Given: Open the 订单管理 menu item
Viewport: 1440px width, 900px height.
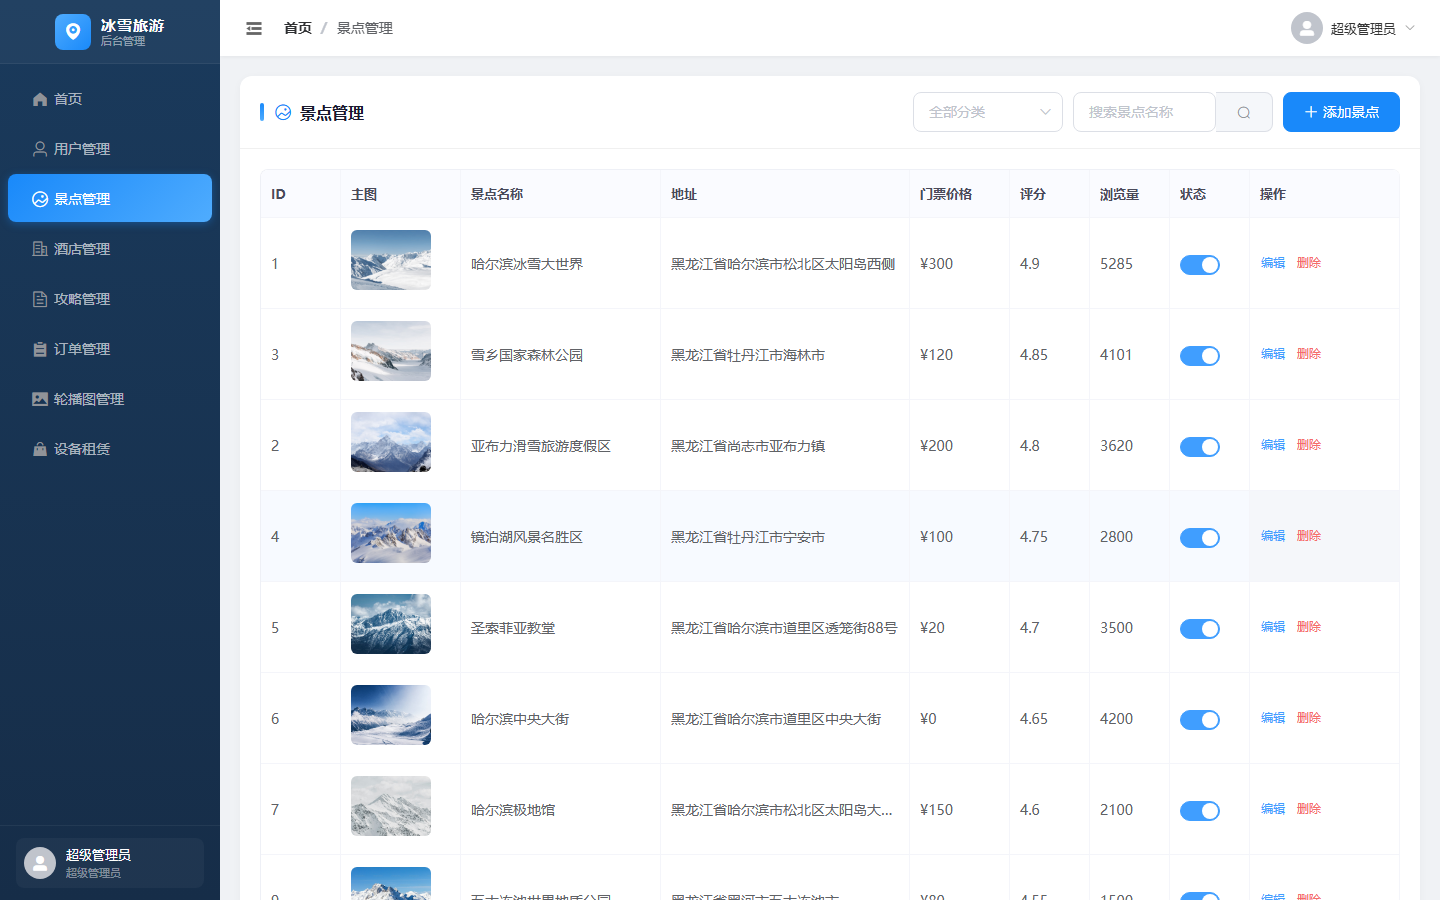Looking at the screenshot, I should pyautogui.click(x=110, y=348).
